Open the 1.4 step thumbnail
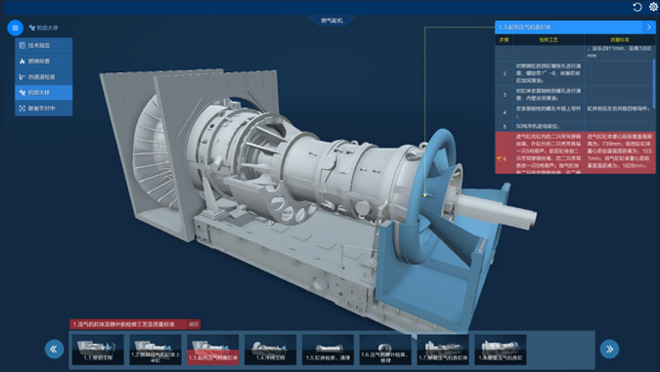The width and height of the screenshot is (660, 372). [x=270, y=349]
